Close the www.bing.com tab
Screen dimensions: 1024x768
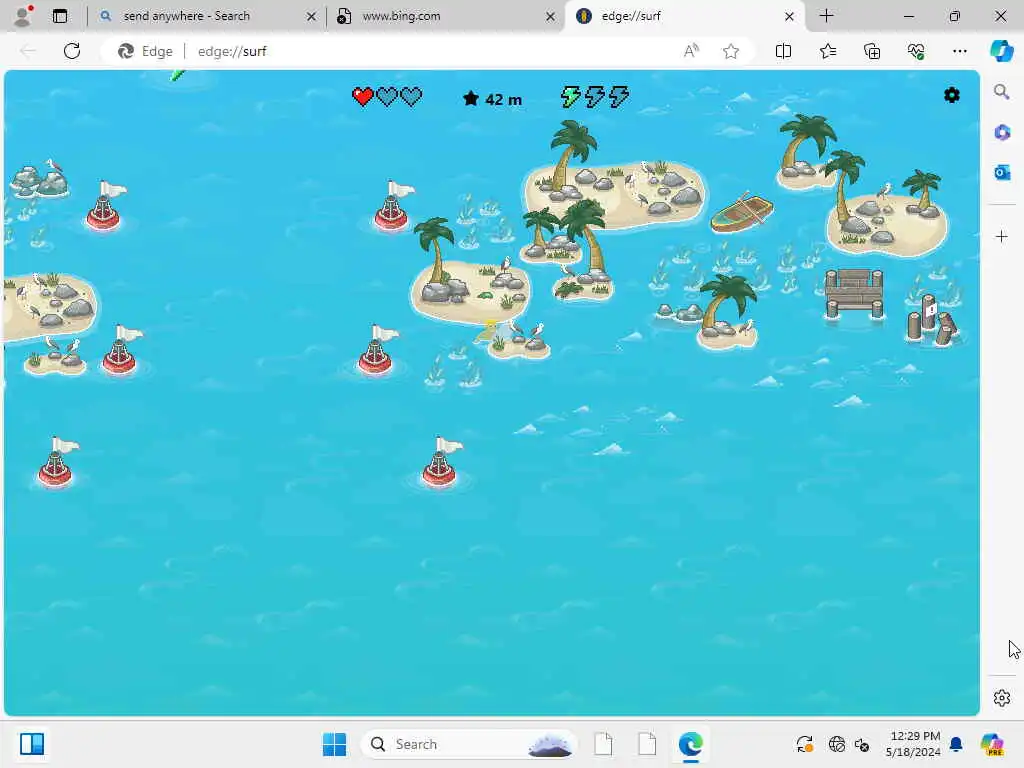click(x=551, y=16)
